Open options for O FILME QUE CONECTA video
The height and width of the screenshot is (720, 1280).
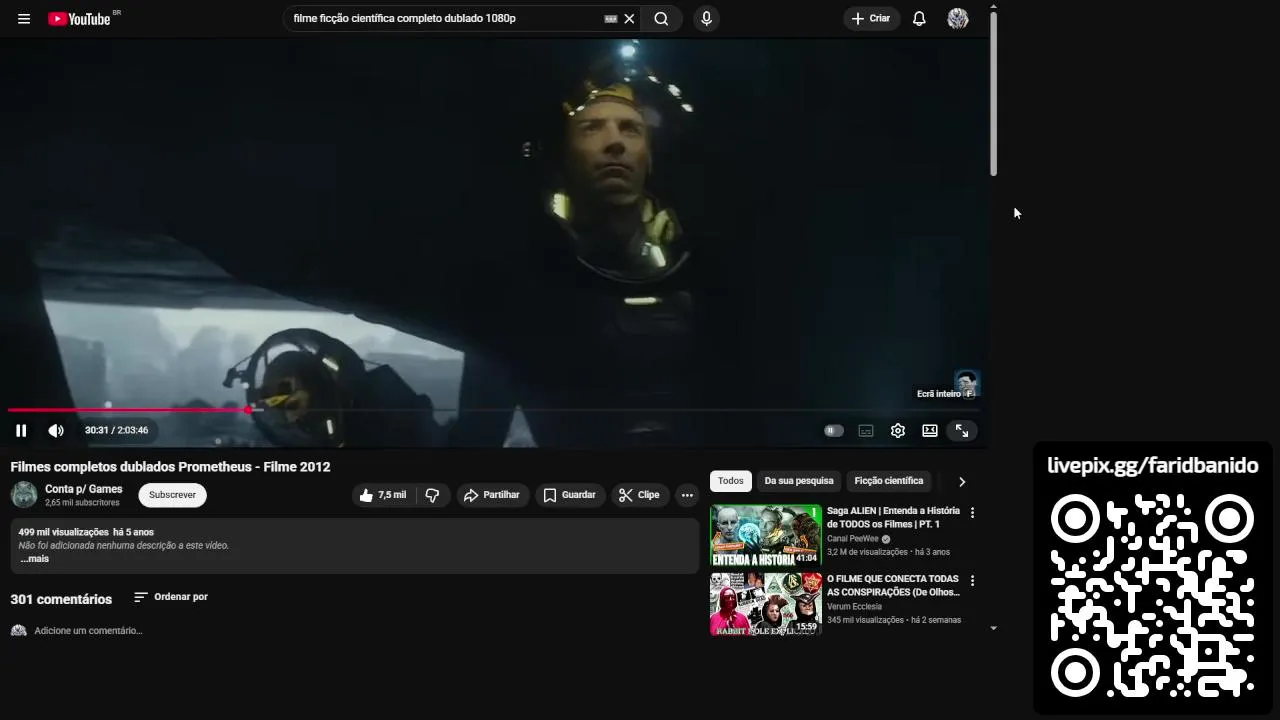coord(972,581)
